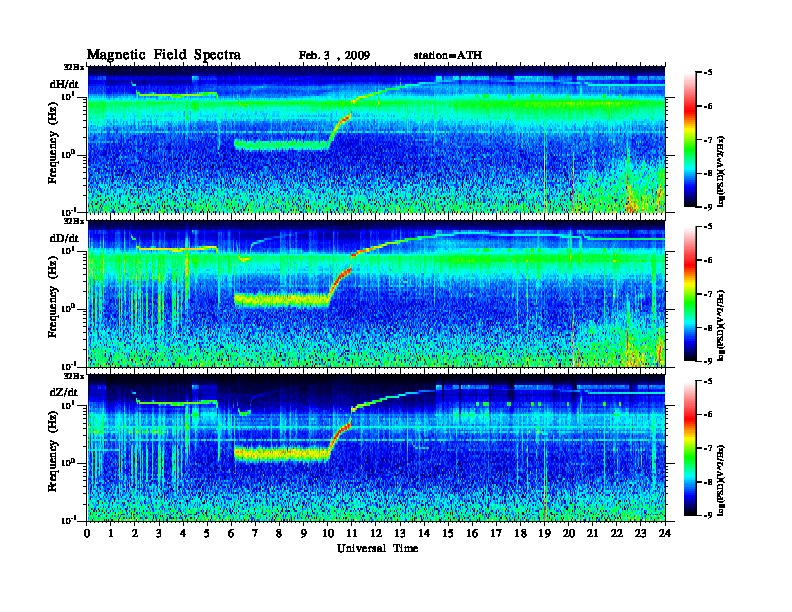Click the -5 tick on the dH/dt color bar
Viewport: 792px width, 612px height.
pyautogui.click(x=708, y=73)
